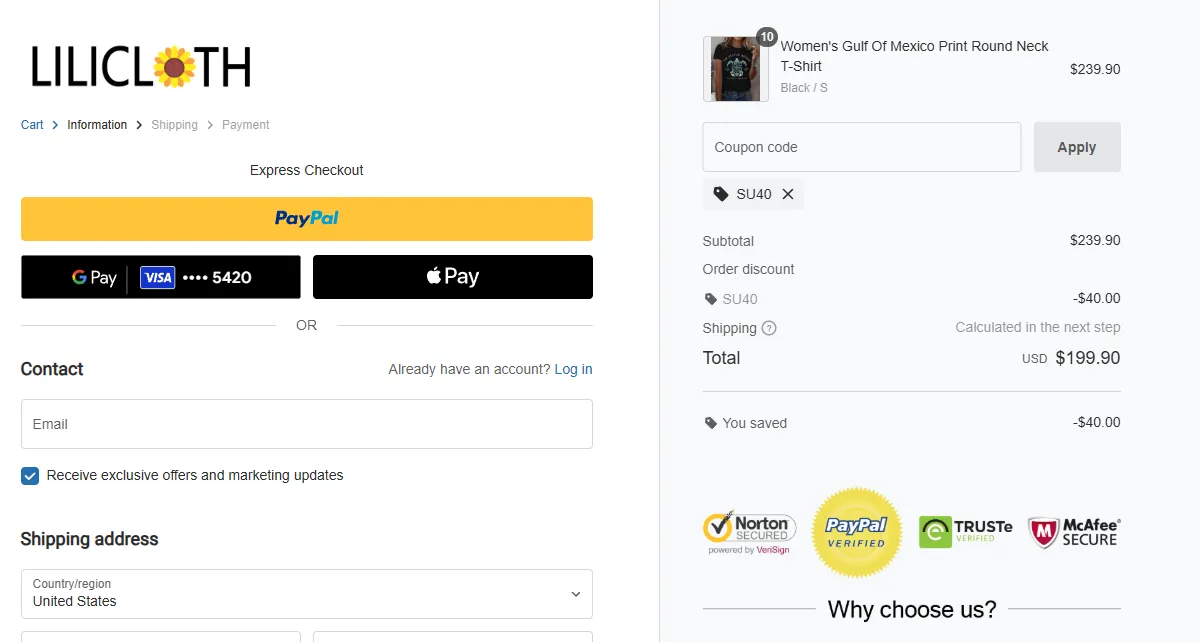This screenshot has width=1200, height=642.
Task: Choose Google Pay with Visa card 5420
Action: click(x=160, y=276)
